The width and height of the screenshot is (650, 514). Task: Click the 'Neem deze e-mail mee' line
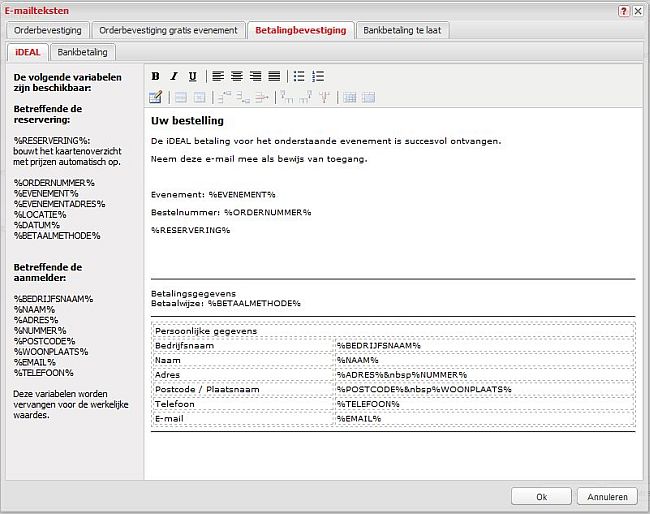click(x=259, y=159)
